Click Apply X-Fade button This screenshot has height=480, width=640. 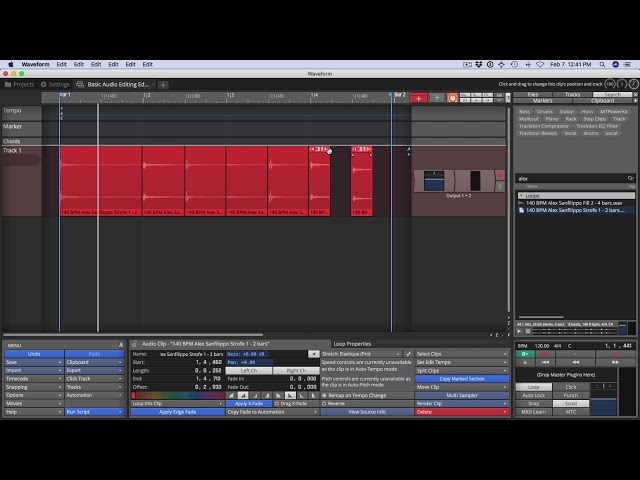pyautogui.click(x=249, y=403)
